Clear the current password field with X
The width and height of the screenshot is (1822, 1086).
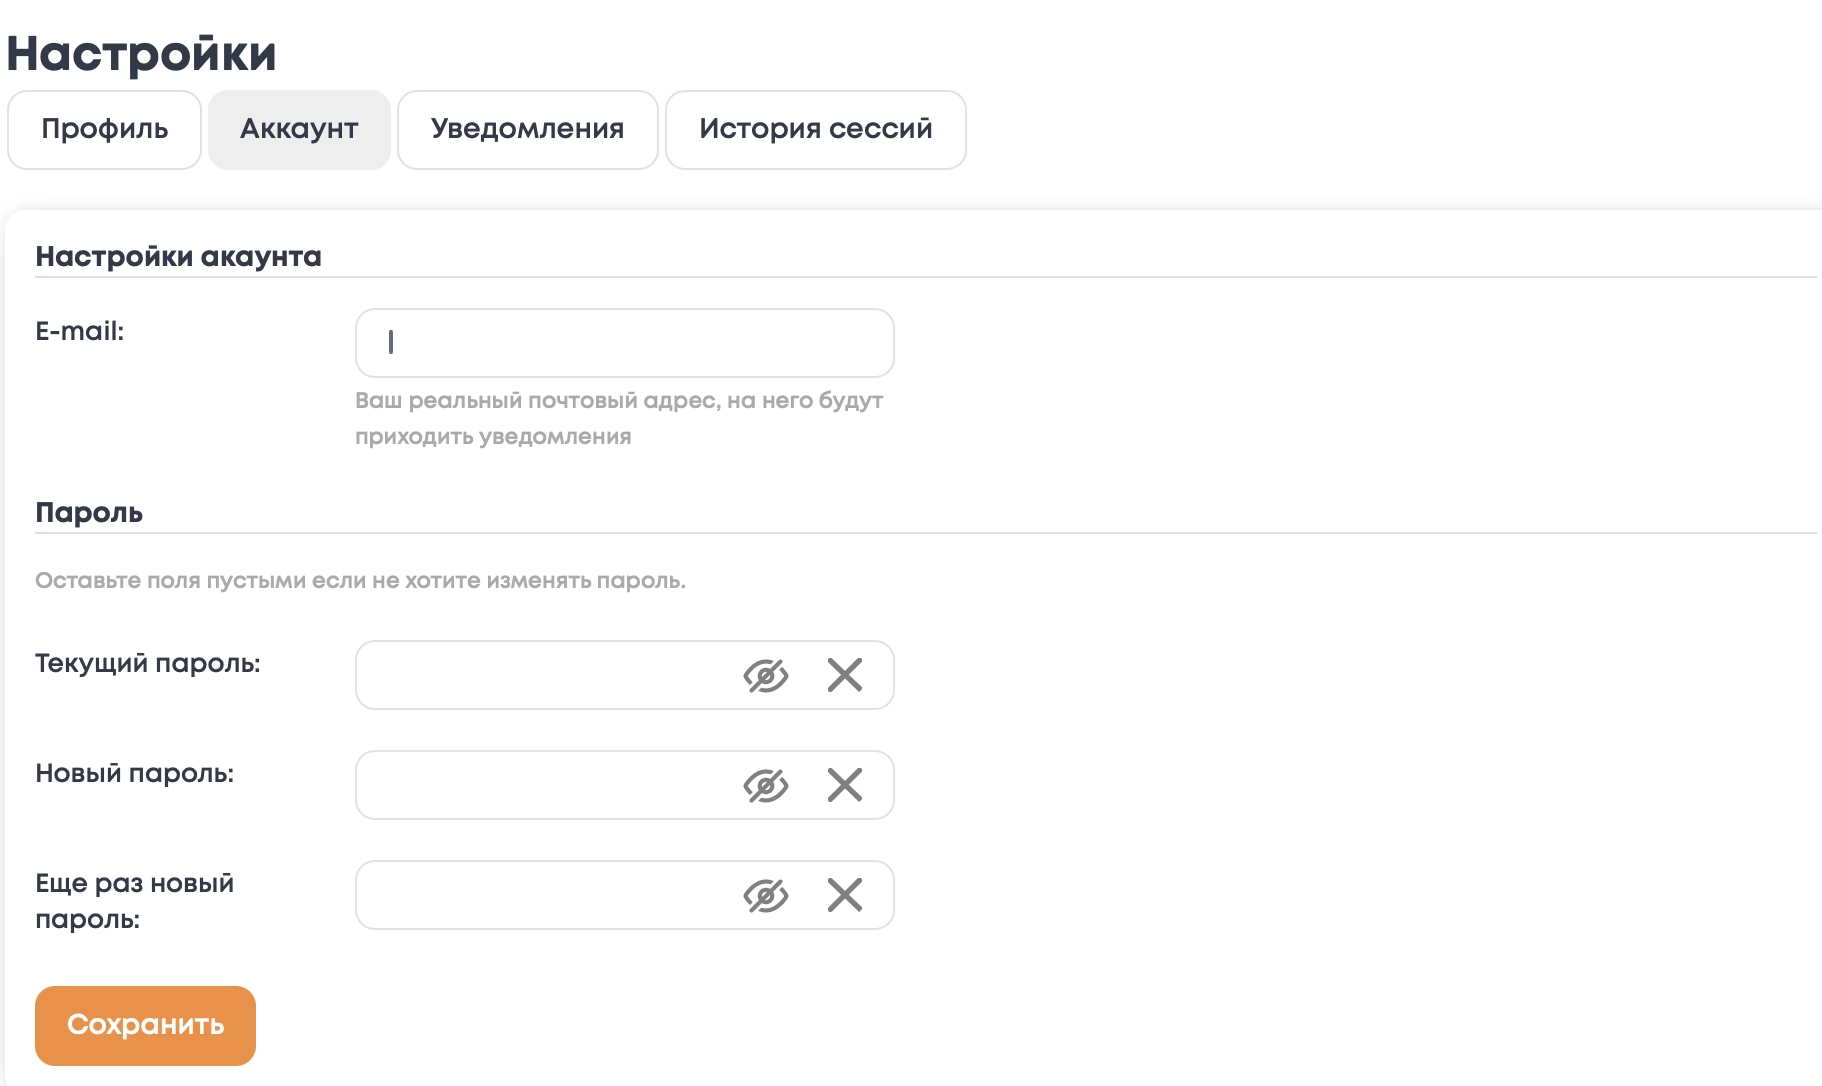pyautogui.click(x=845, y=676)
